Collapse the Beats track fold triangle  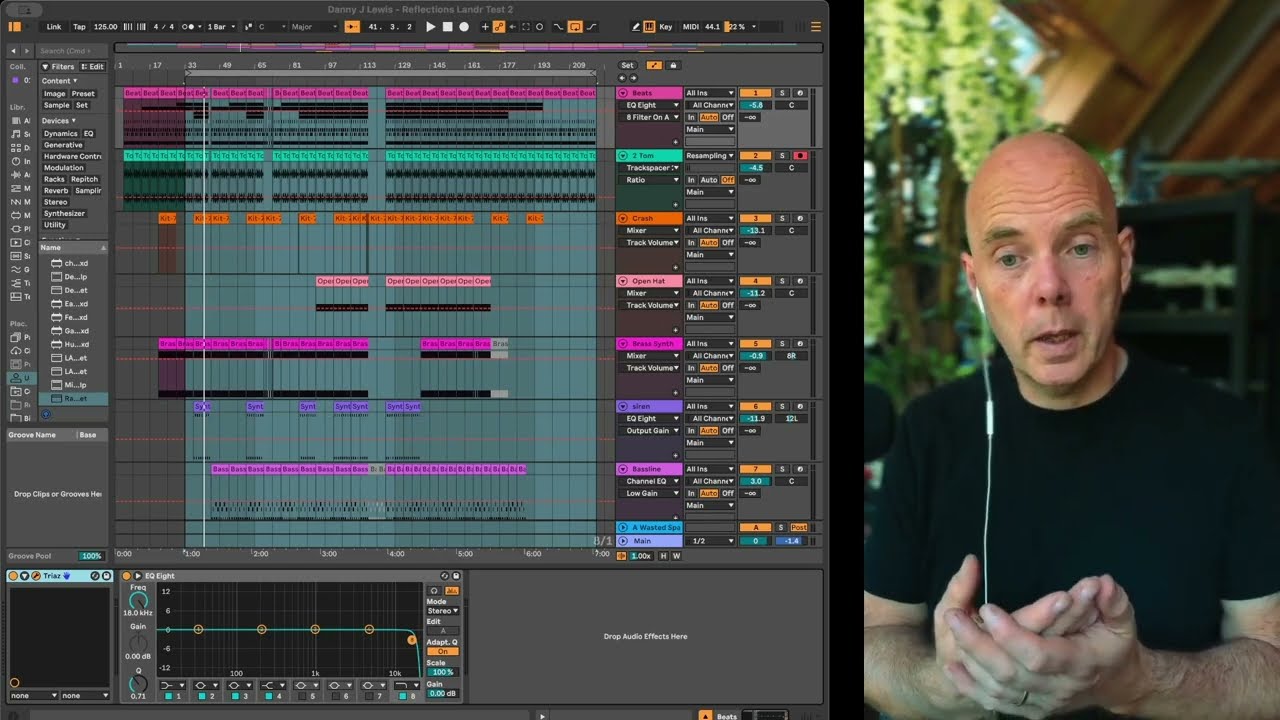tap(623, 93)
